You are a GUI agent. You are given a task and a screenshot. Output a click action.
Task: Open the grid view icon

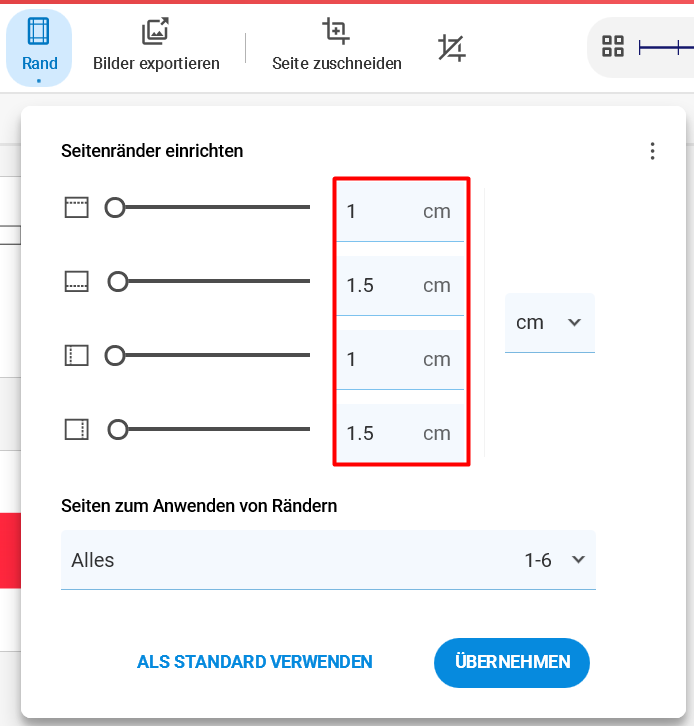point(613,46)
